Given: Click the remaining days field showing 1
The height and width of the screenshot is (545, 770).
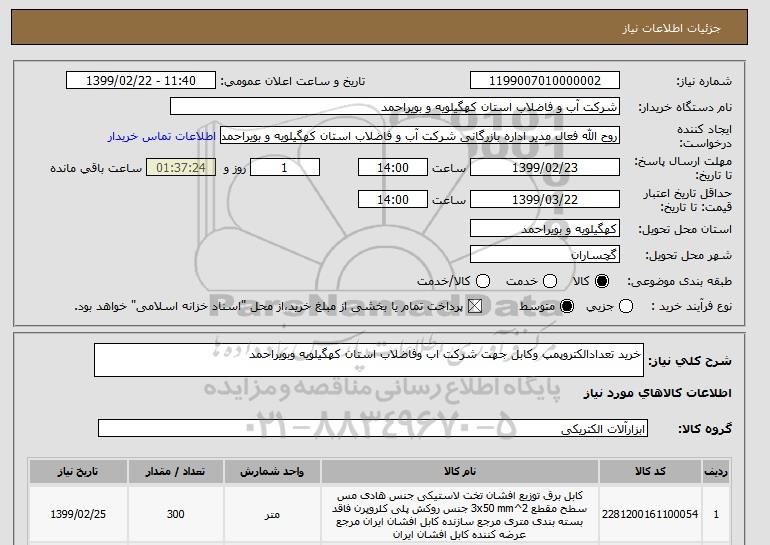Looking at the screenshot, I should point(285,167).
